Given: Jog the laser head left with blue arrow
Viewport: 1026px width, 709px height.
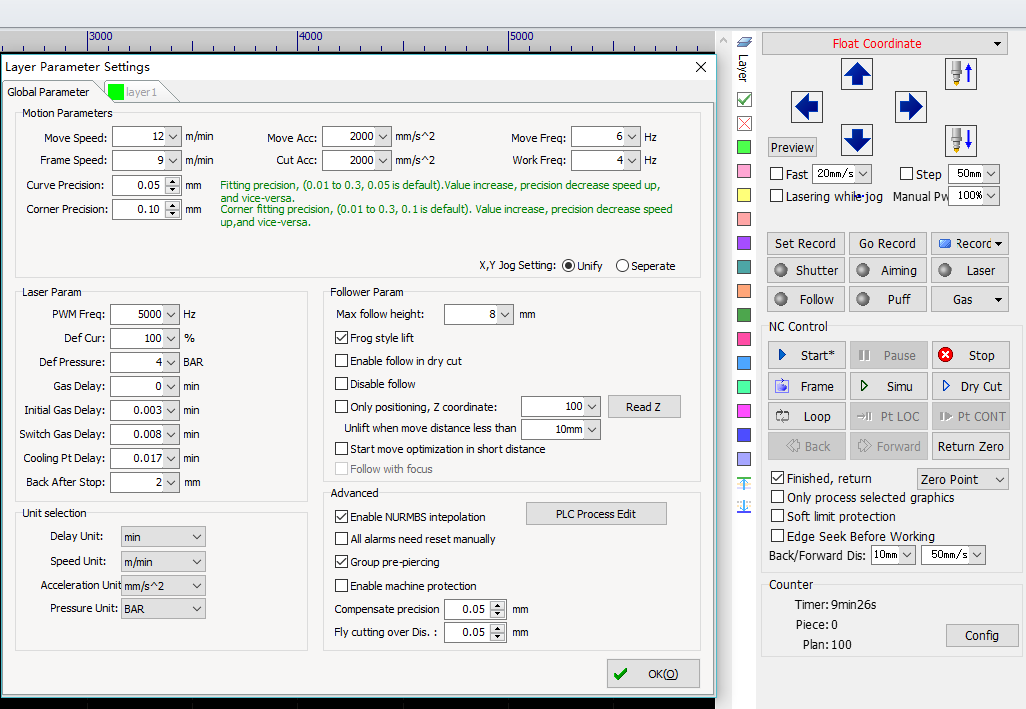Looking at the screenshot, I should 807,107.
